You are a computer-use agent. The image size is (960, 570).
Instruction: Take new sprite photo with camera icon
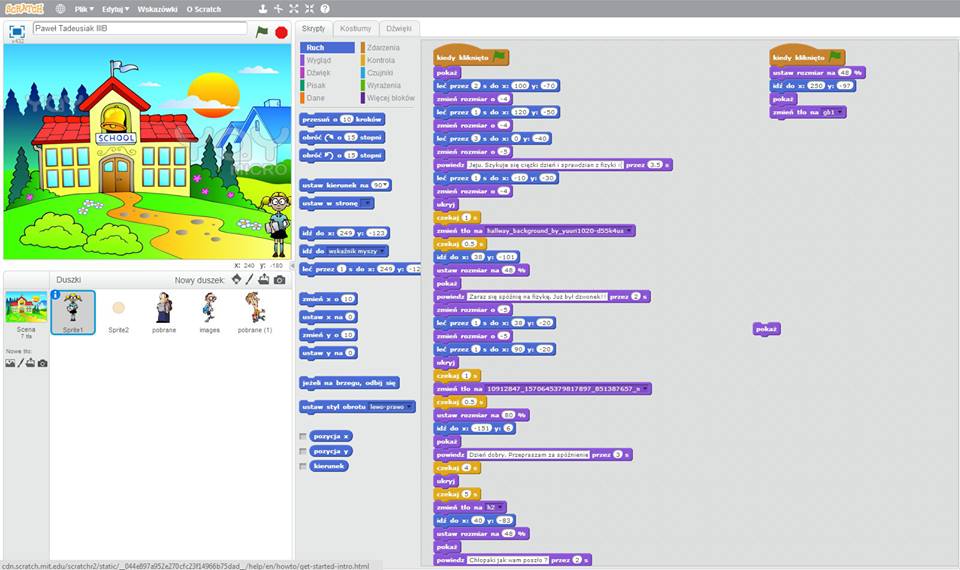coord(279,280)
